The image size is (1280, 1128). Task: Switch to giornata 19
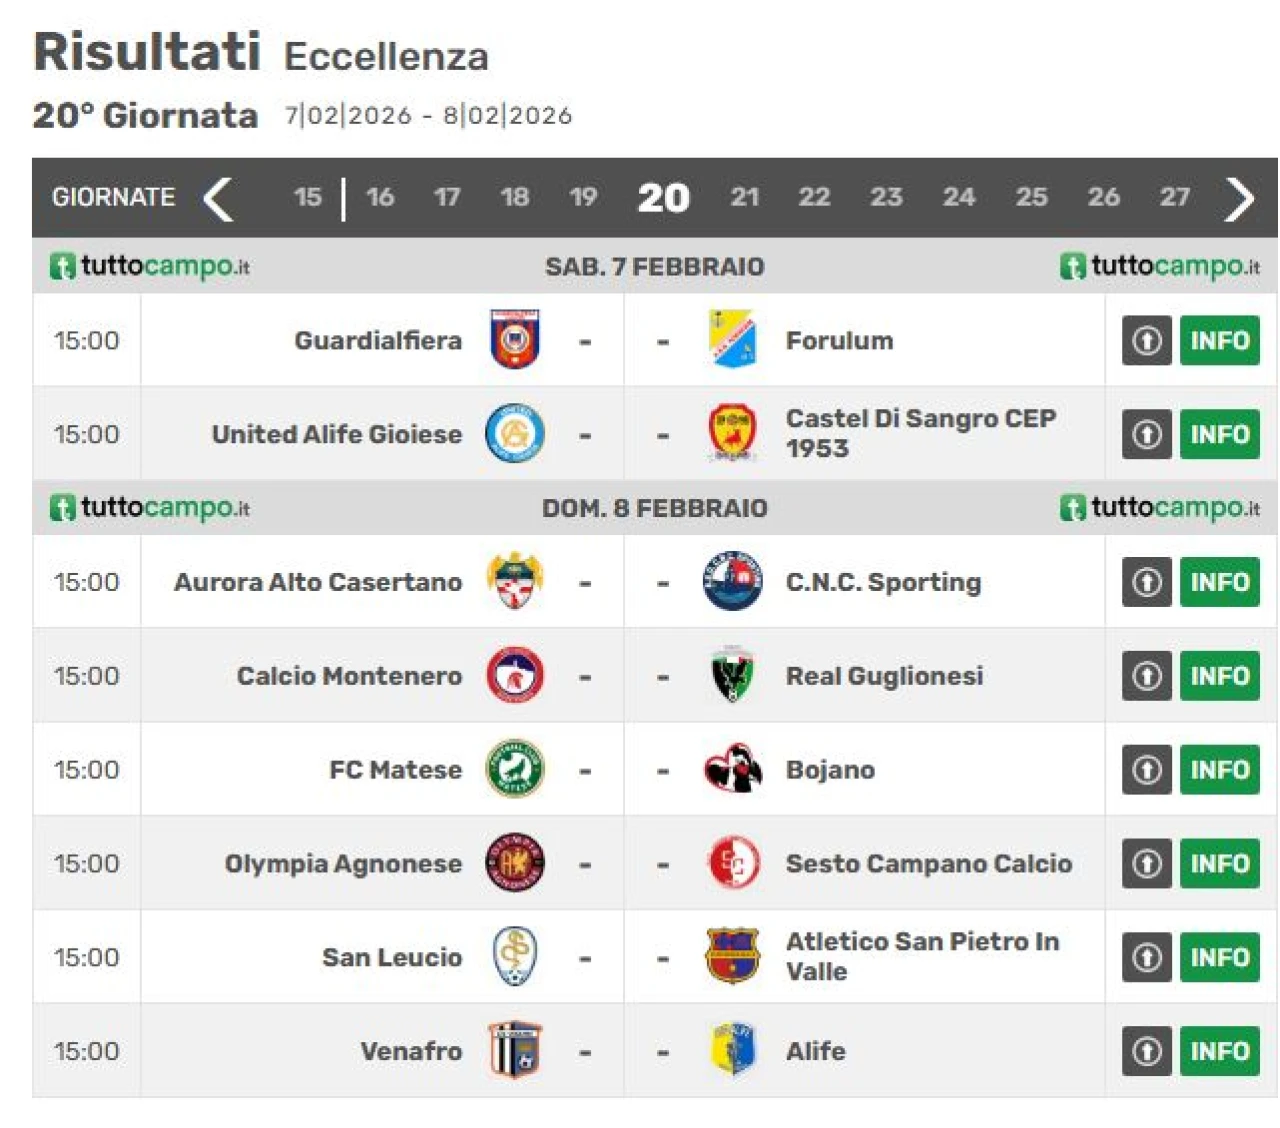click(x=583, y=197)
